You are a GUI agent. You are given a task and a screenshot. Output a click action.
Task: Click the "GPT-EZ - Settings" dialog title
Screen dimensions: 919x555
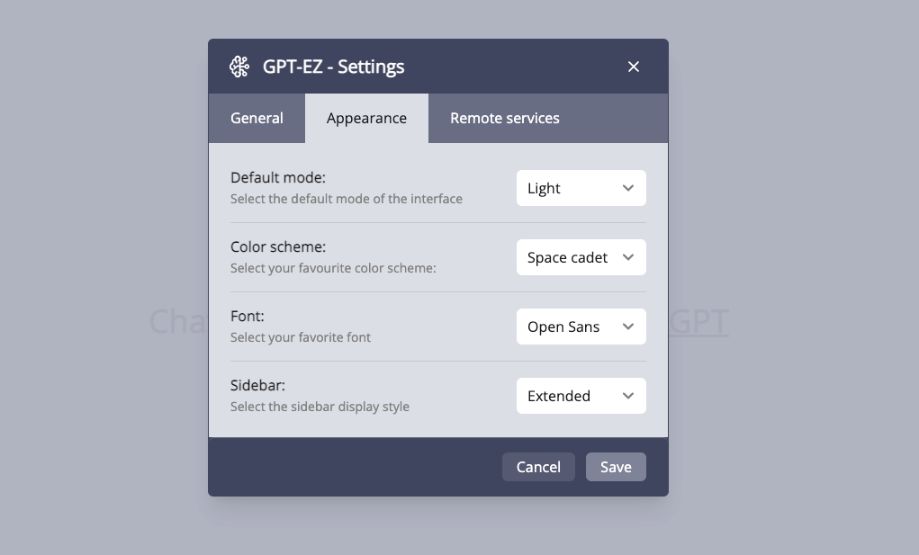coord(333,67)
